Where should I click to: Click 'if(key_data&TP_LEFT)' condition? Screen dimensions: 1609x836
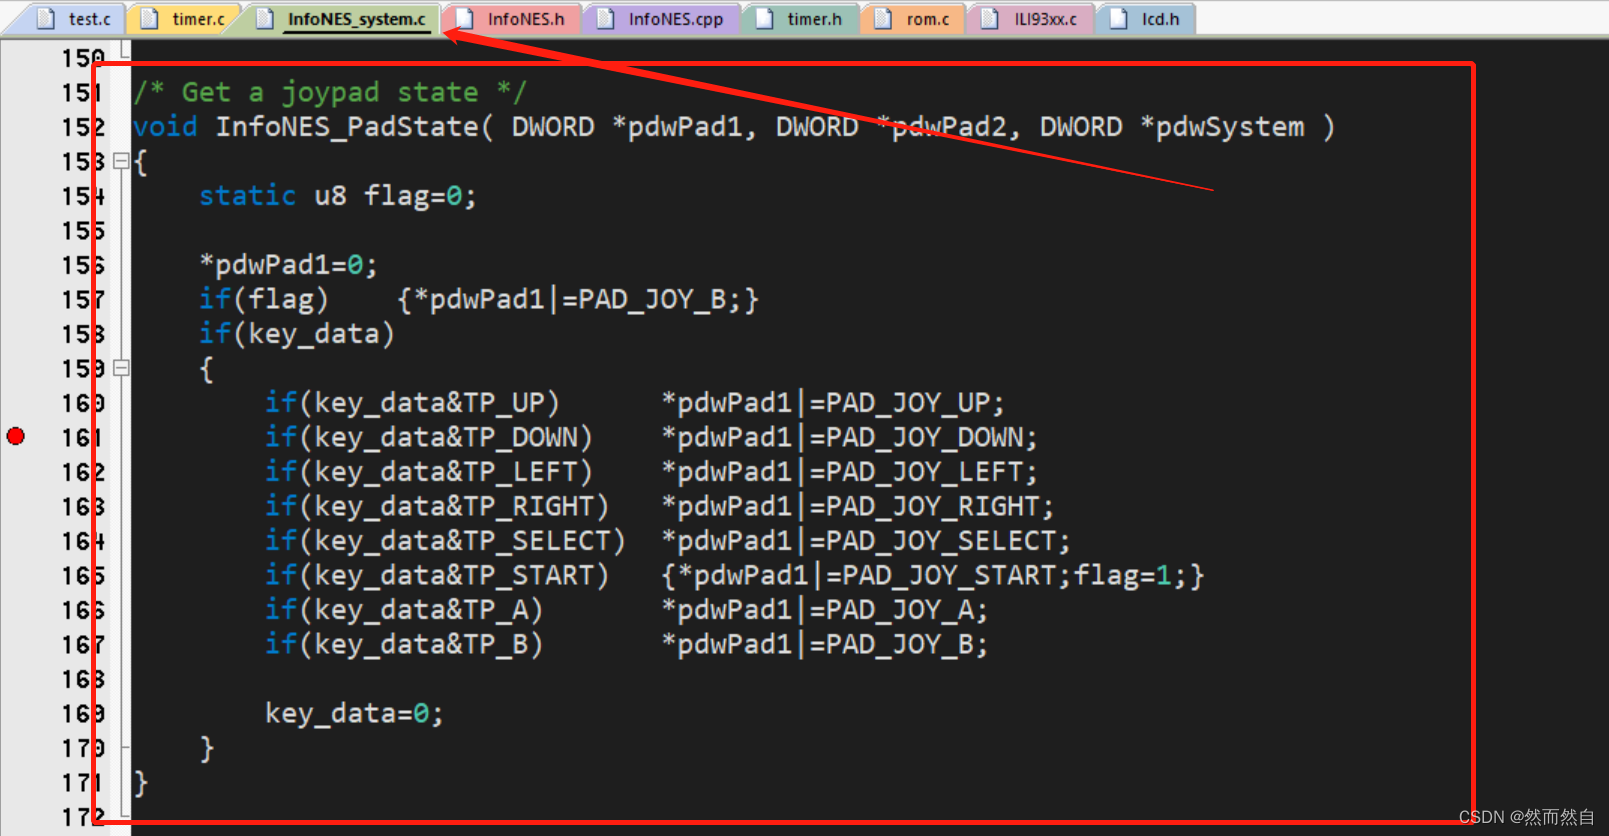point(429,472)
